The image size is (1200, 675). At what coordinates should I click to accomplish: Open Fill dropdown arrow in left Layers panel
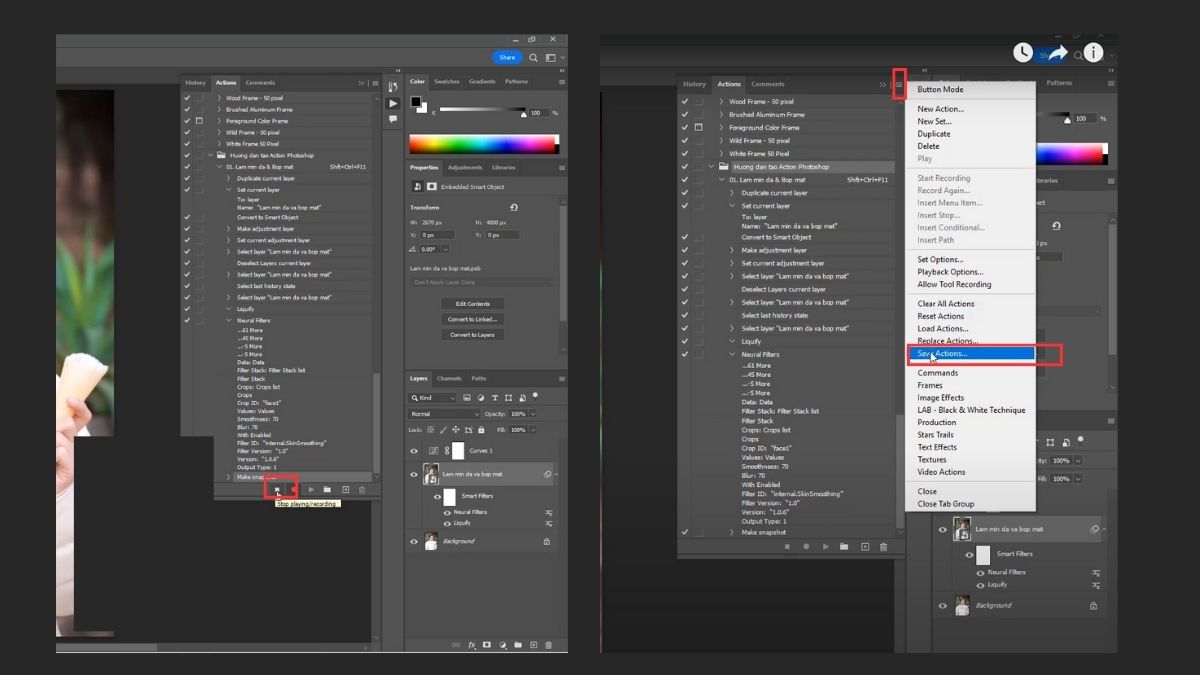[x=533, y=430]
